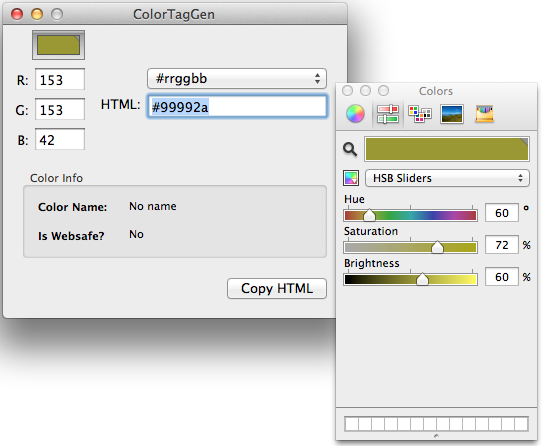Click the large color preview in Colors panel
This screenshot has height=446, width=544.
(447, 149)
